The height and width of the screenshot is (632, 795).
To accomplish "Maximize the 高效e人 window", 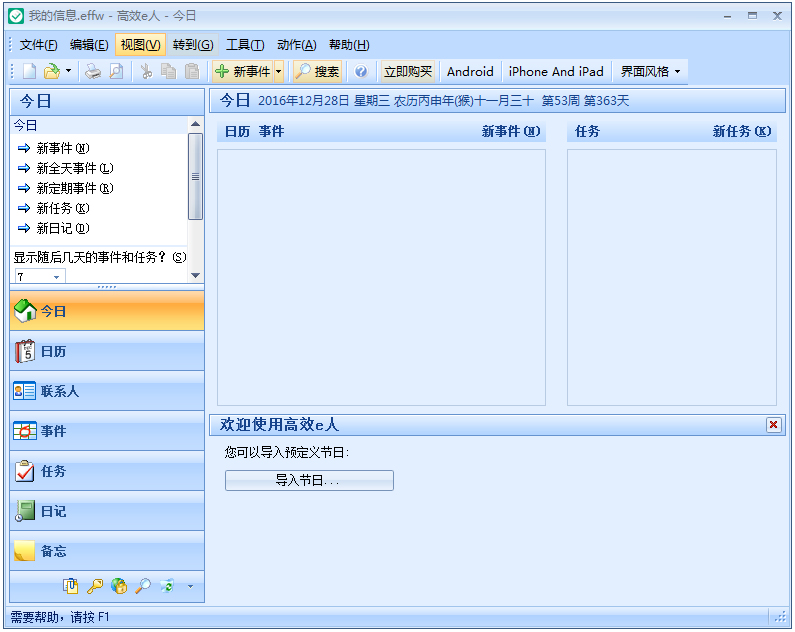I will (752, 16).
